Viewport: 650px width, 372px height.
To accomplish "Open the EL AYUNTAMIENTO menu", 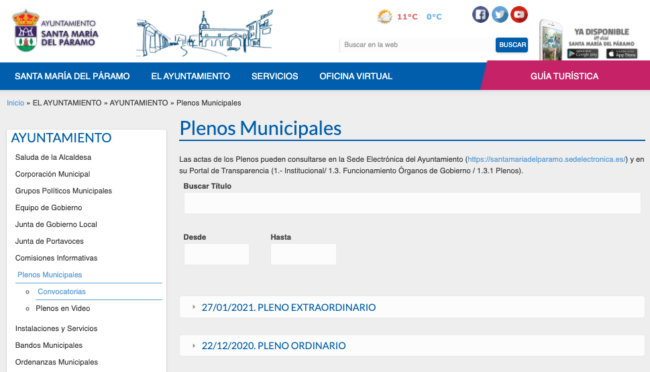I will pyautogui.click(x=190, y=76).
